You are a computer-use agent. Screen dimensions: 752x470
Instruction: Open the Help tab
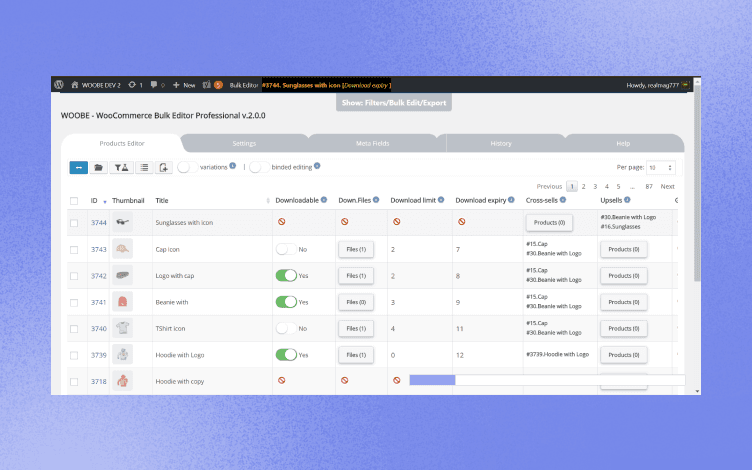pos(623,143)
